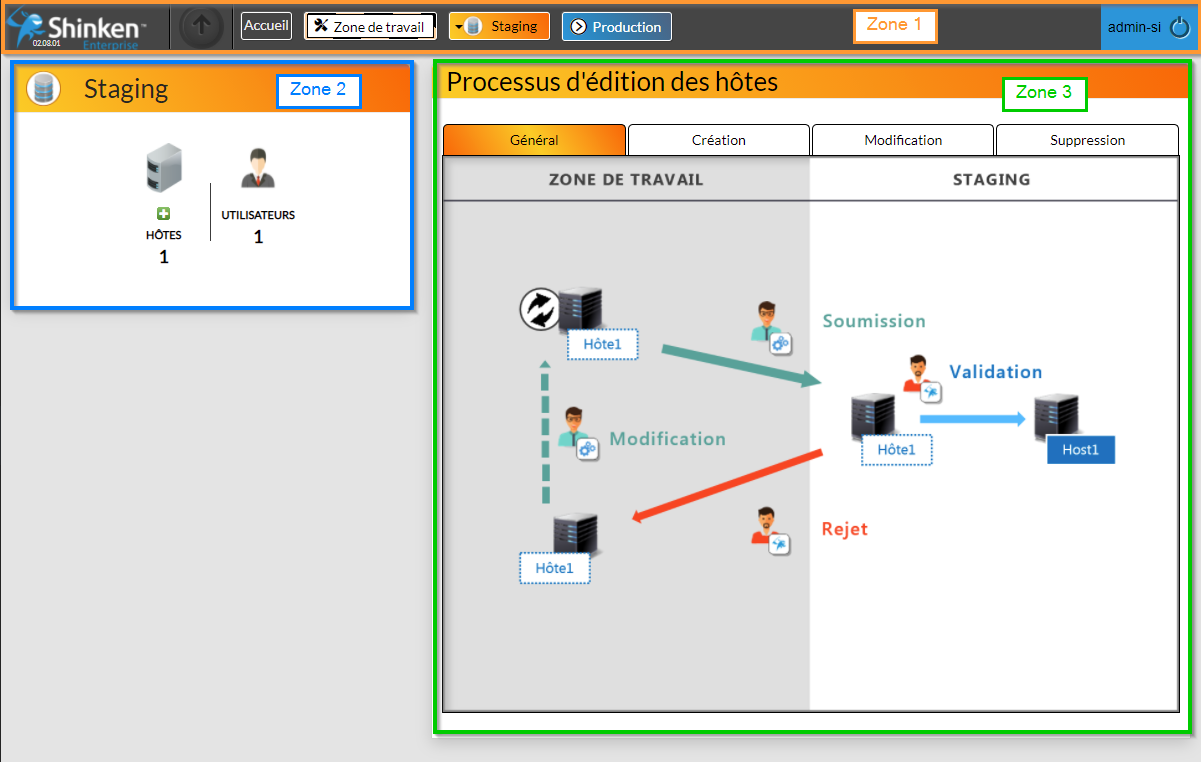Click the green plus icon to add host
This screenshot has width=1201, height=762.
click(164, 214)
